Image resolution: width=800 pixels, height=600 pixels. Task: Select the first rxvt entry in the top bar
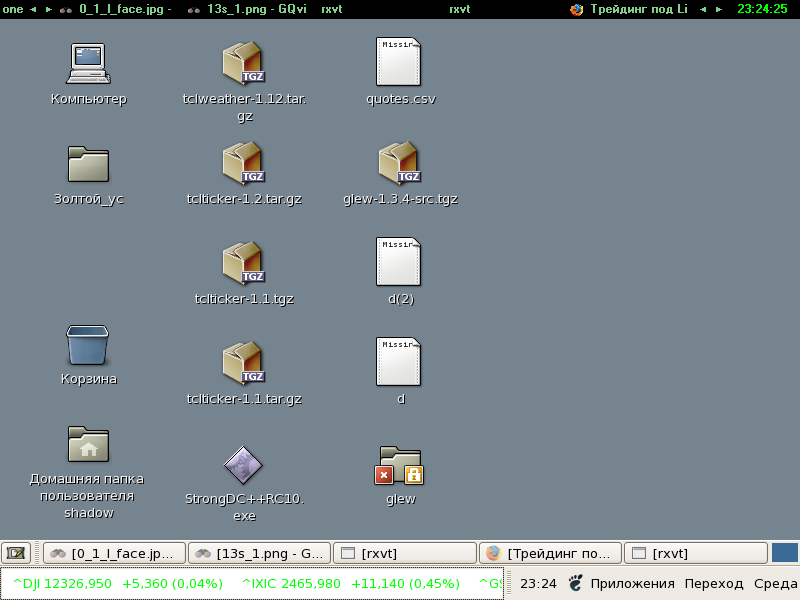(x=332, y=9)
